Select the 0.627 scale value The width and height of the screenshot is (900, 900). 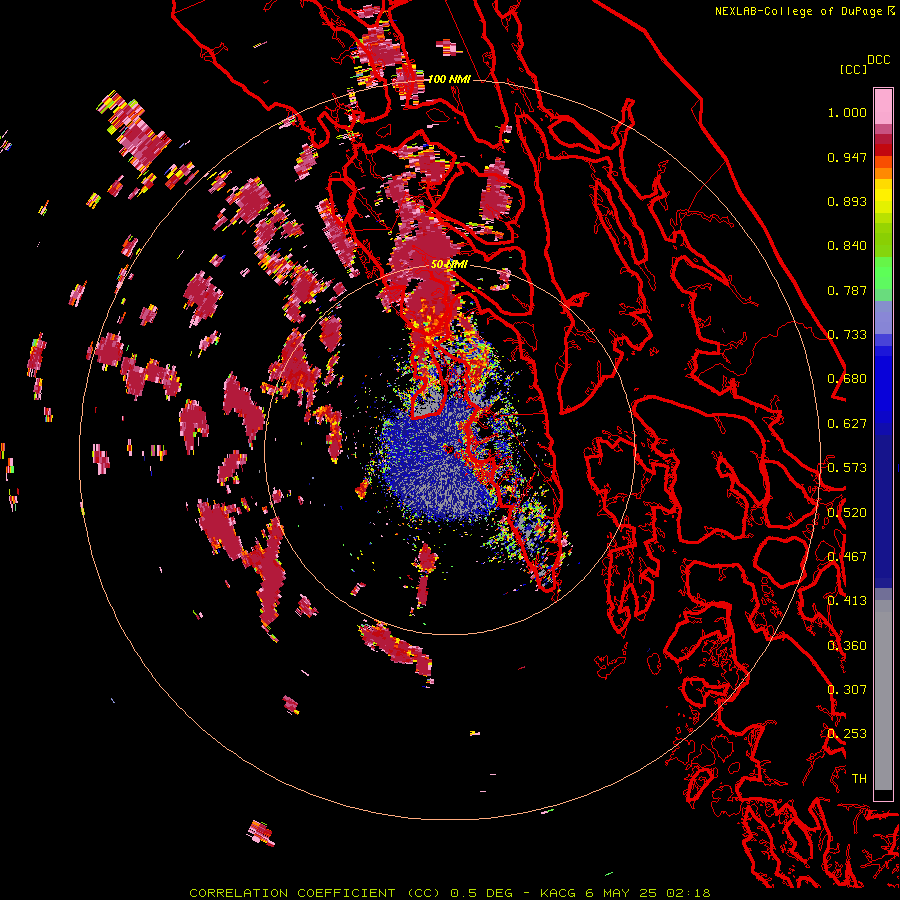847,424
